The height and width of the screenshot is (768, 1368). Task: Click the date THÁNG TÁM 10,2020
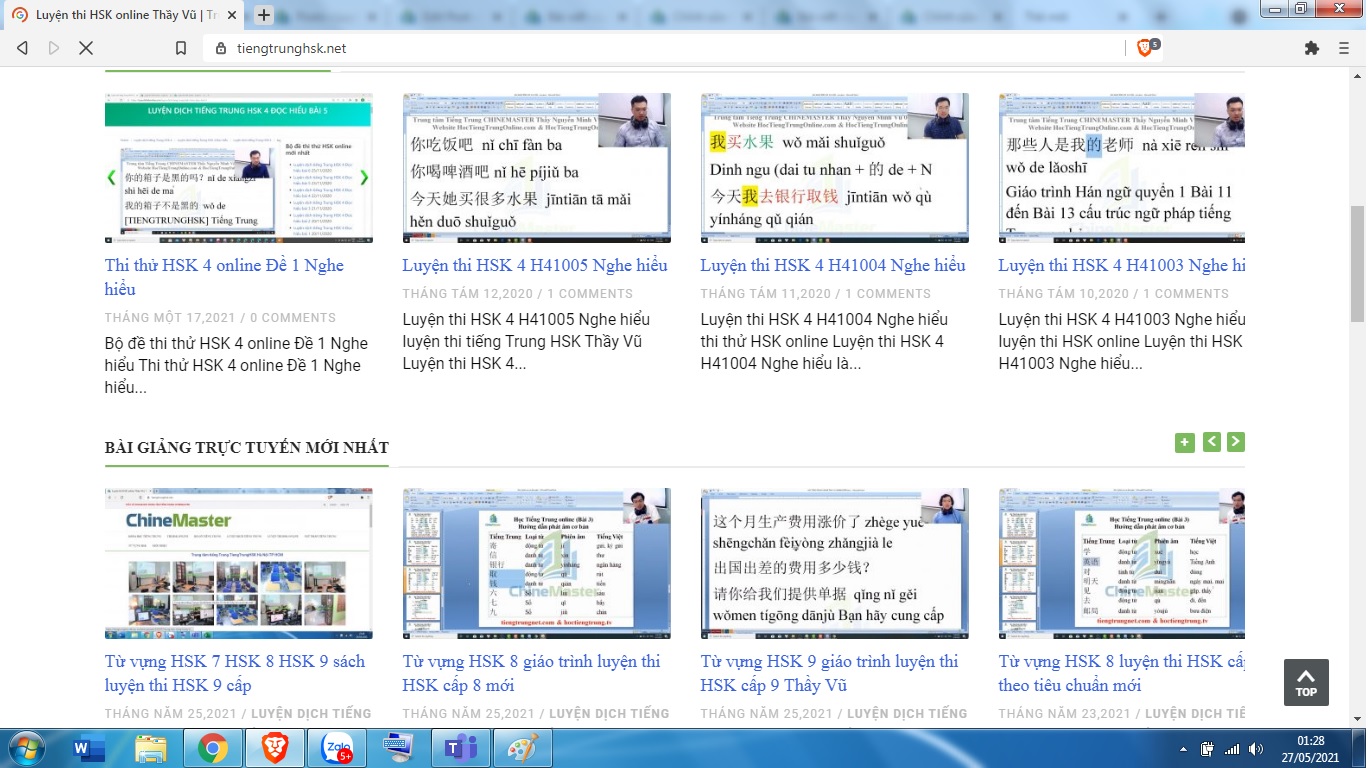coord(1064,293)
